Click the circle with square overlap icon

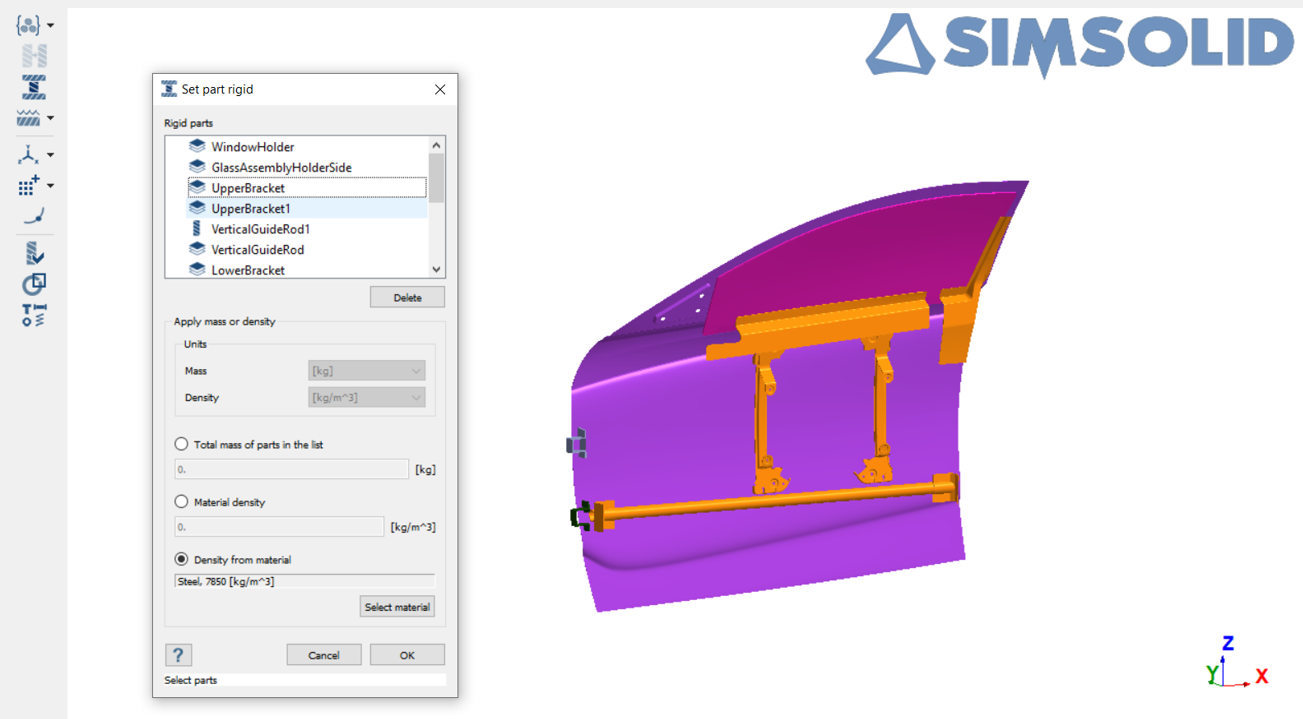(x=33, y=285)
